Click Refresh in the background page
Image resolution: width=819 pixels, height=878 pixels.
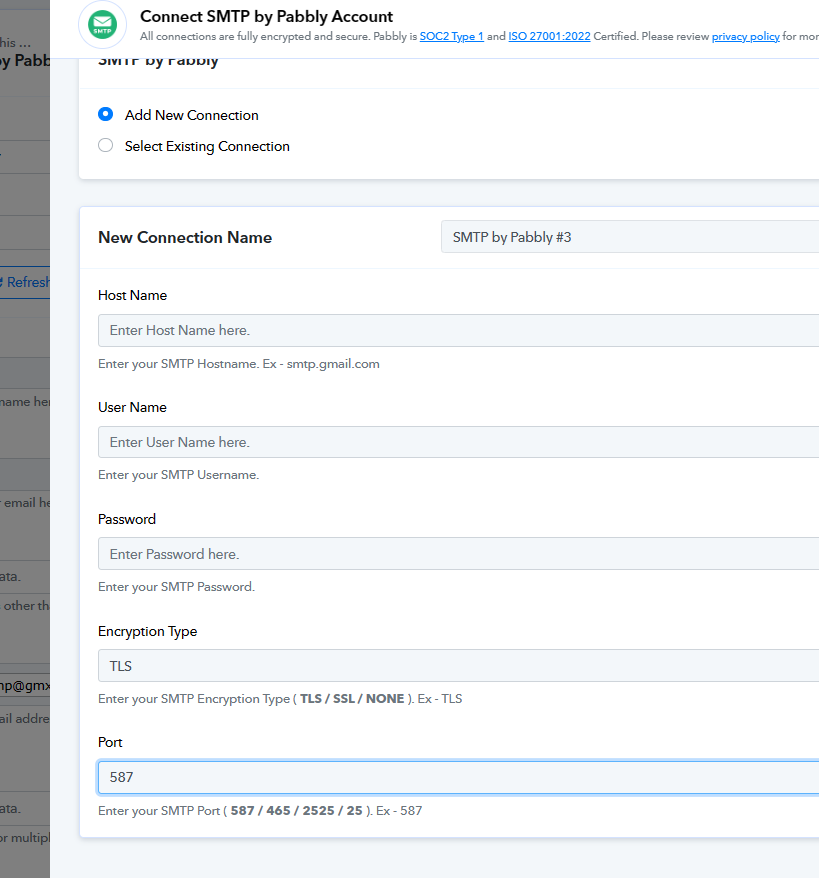tap(25, 282)
